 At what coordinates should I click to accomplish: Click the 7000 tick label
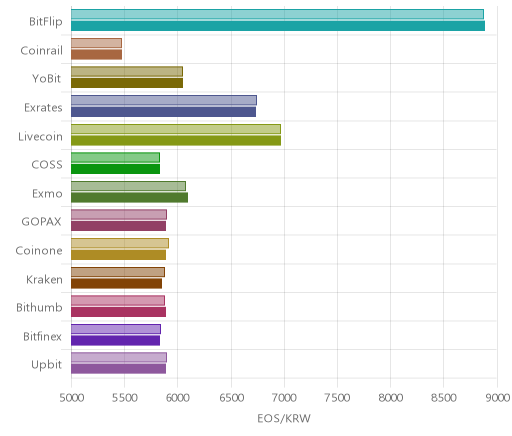point(284,398)
